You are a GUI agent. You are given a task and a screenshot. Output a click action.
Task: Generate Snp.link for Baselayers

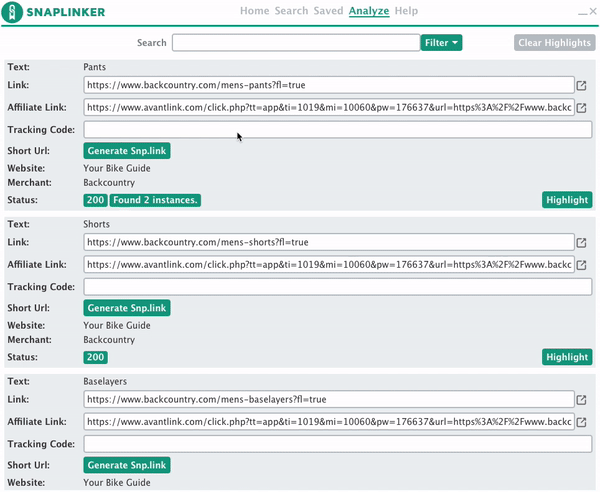point(127,465)
